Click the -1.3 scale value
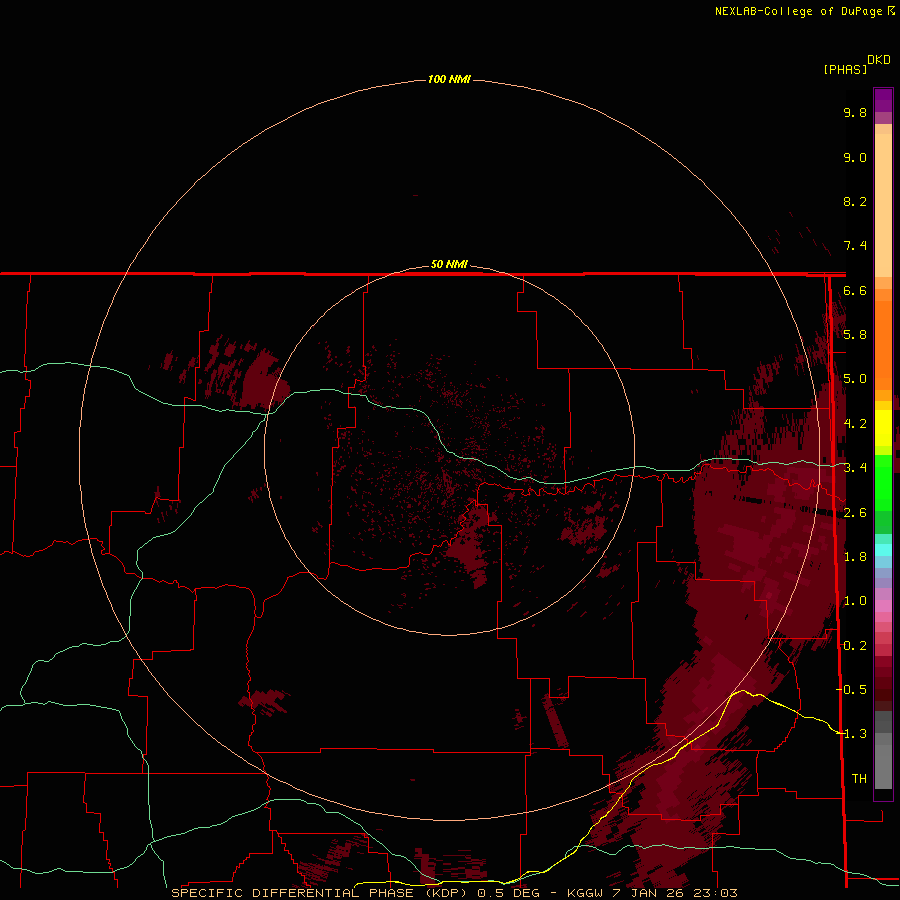 point(852,734)
